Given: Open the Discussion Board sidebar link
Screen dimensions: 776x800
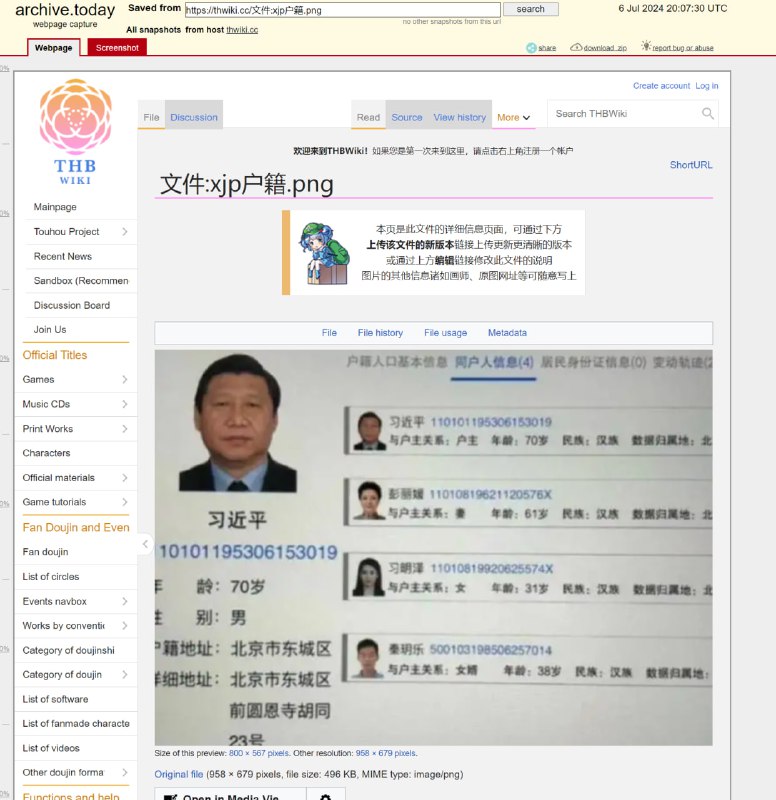Looking at the screenshot, I should coord(72,305).
